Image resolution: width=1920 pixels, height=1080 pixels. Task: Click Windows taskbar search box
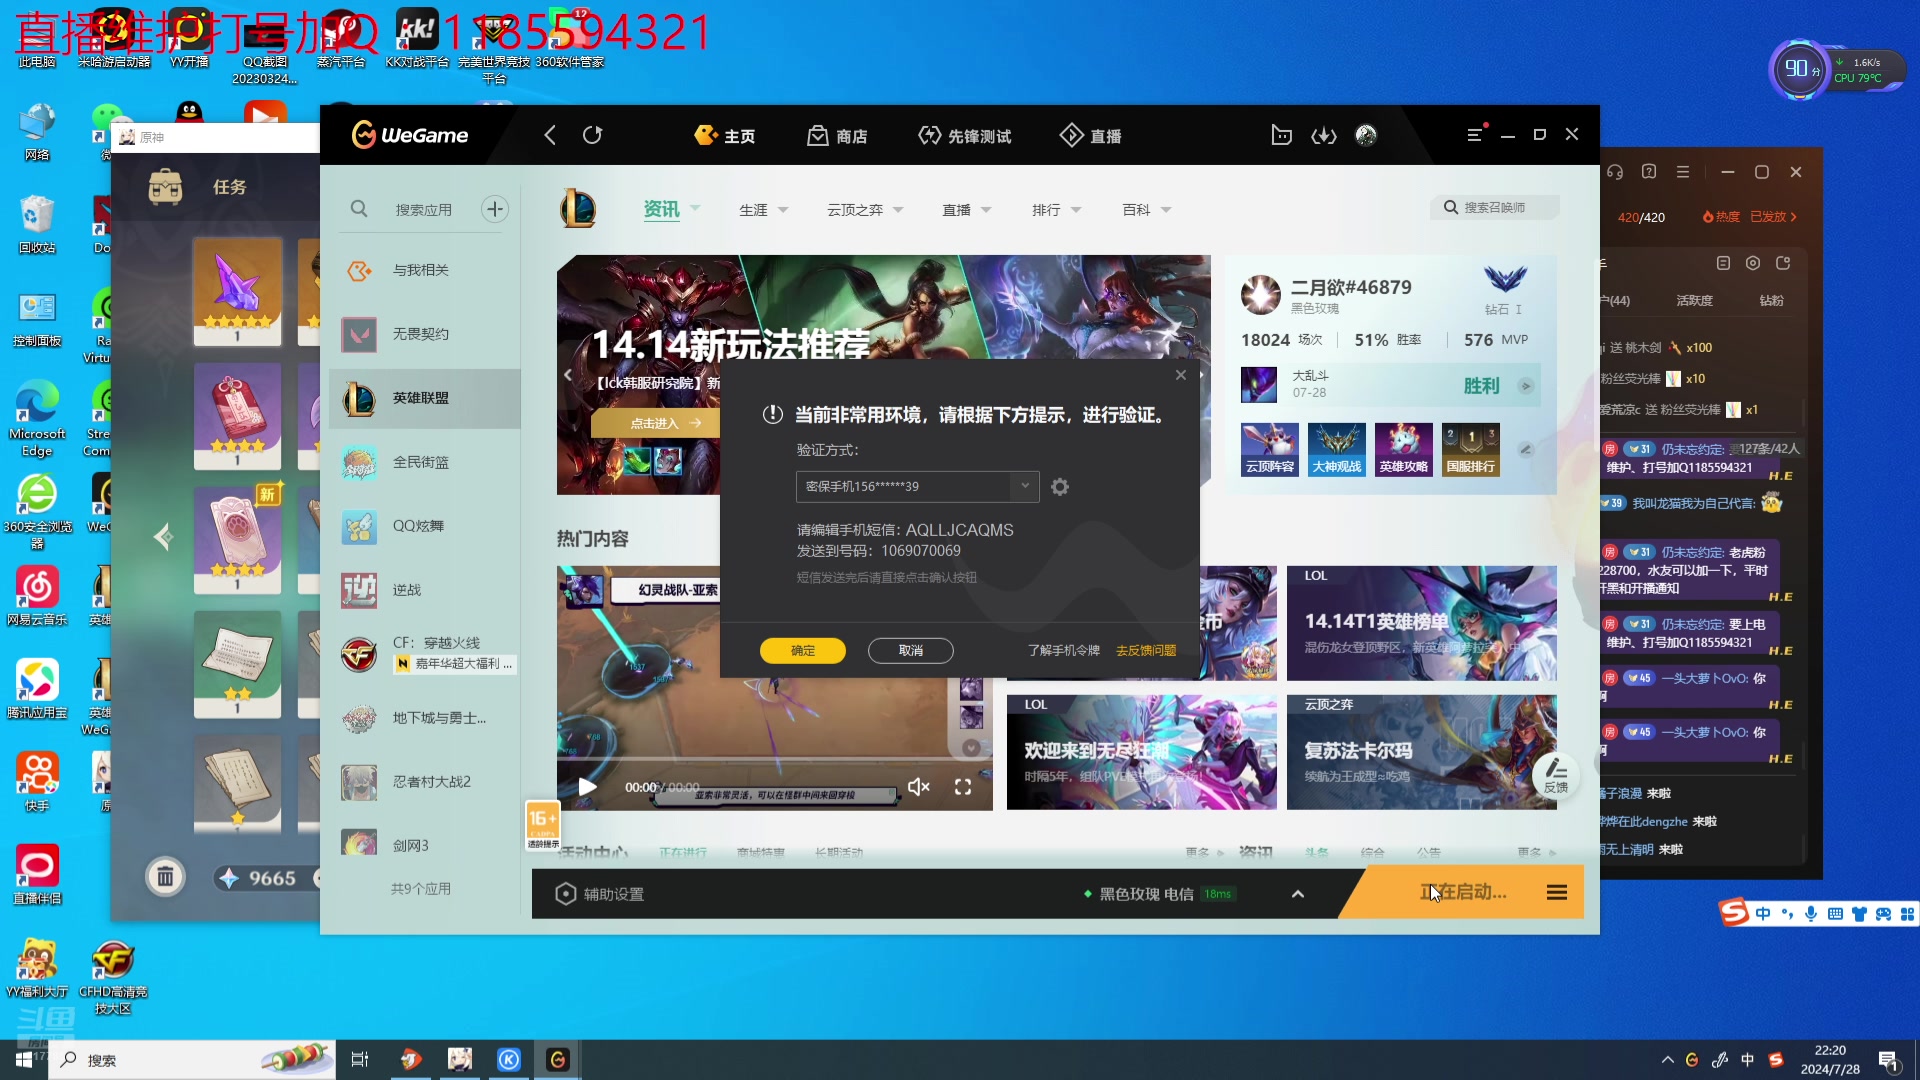[192, 1060]
